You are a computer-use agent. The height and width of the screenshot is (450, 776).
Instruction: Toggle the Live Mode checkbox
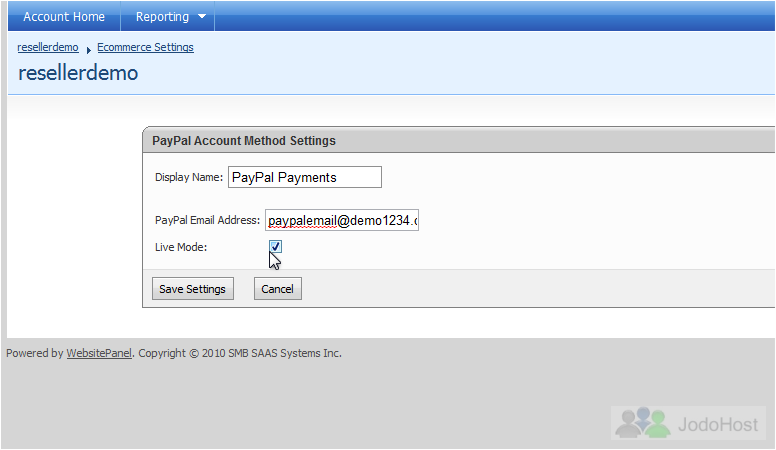tap(276, 247)
